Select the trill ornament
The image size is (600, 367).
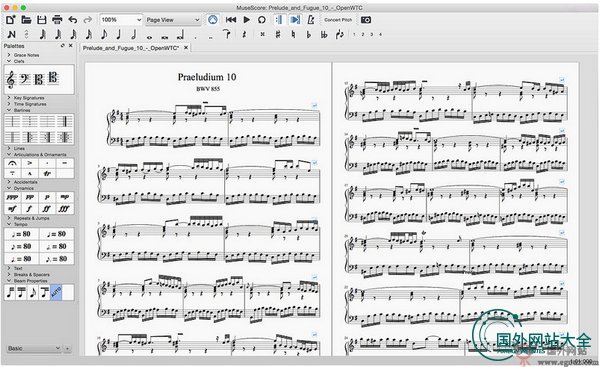[47, 173]
